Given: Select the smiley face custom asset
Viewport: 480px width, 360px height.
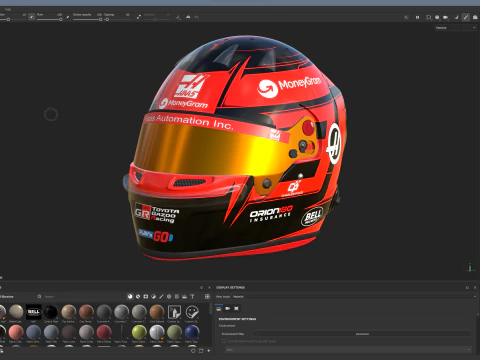Looking at the screenshot, I should coord(192,312).
